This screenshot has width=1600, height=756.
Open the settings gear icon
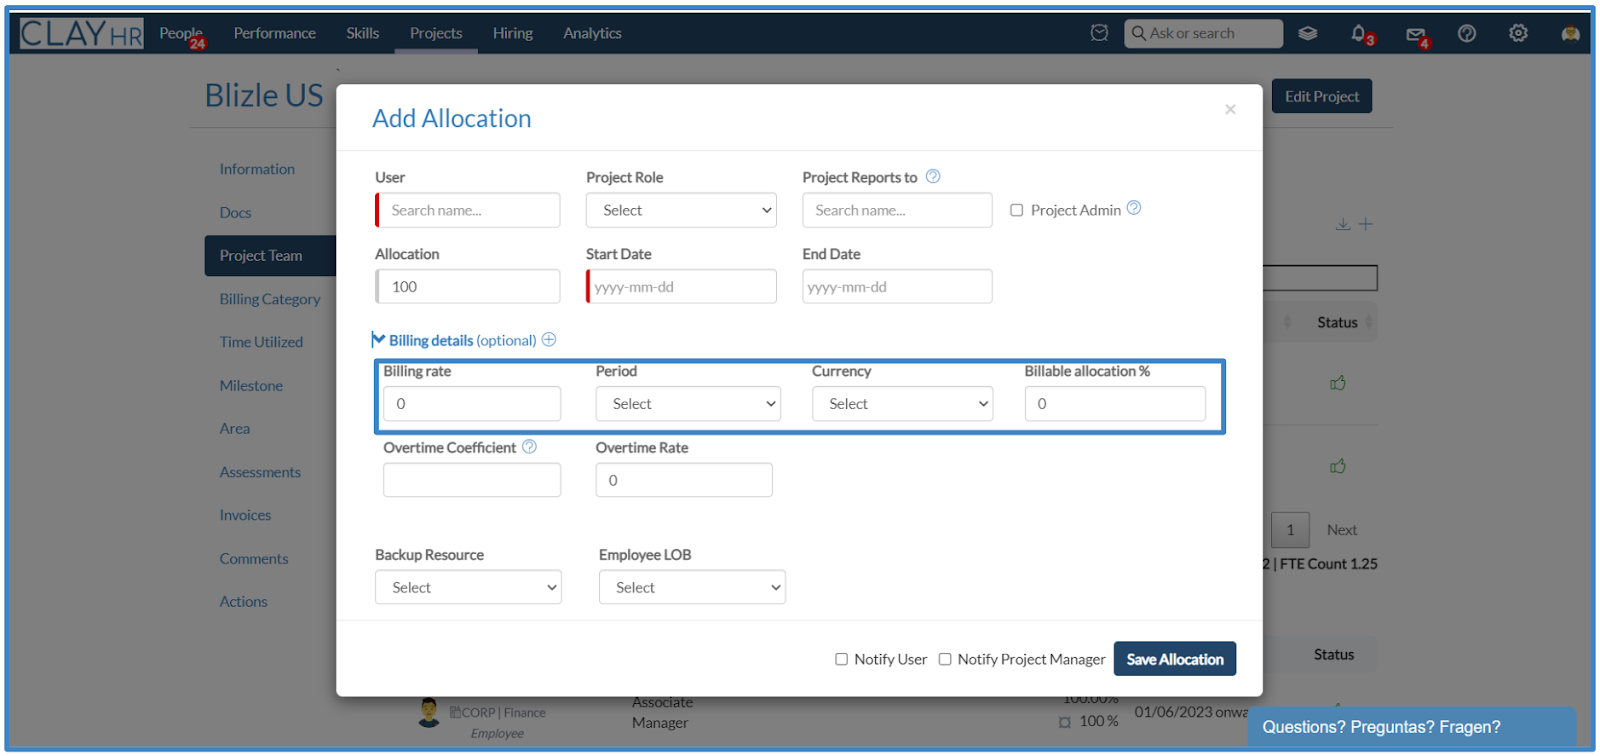(1518, 33)
